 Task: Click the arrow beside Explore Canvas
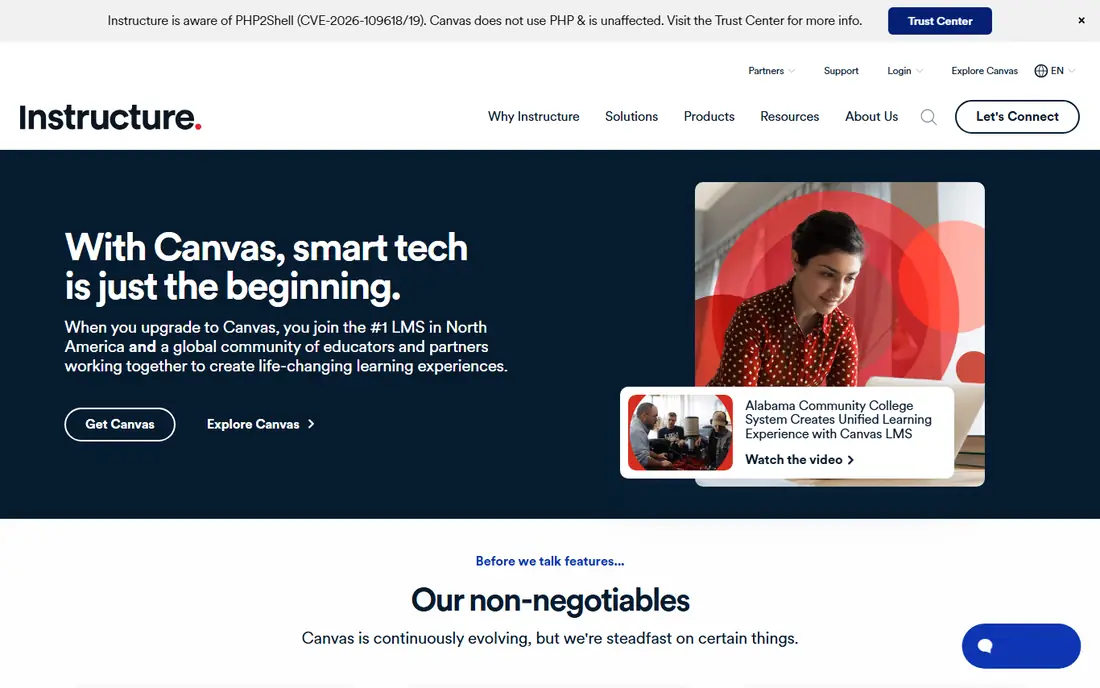311,424
